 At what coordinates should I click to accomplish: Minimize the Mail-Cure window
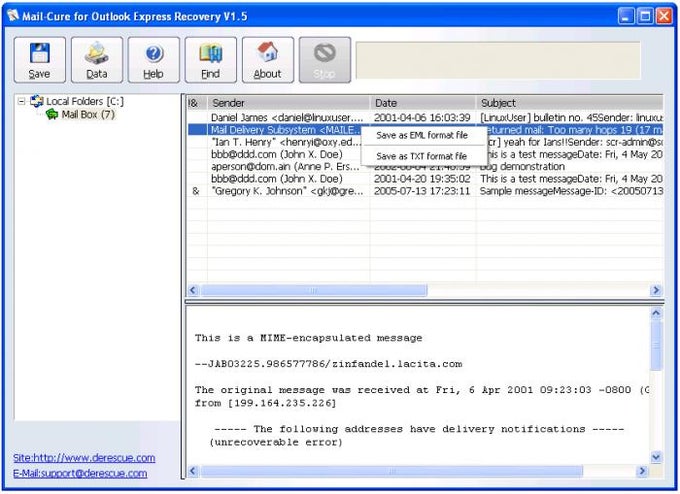(x=626, y=16)
